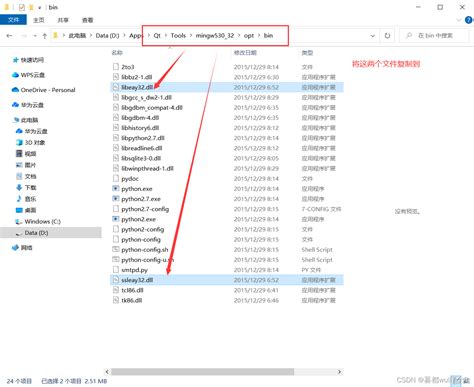Go up one folder level
Screen dimensions: 474x387
point(45,36)
